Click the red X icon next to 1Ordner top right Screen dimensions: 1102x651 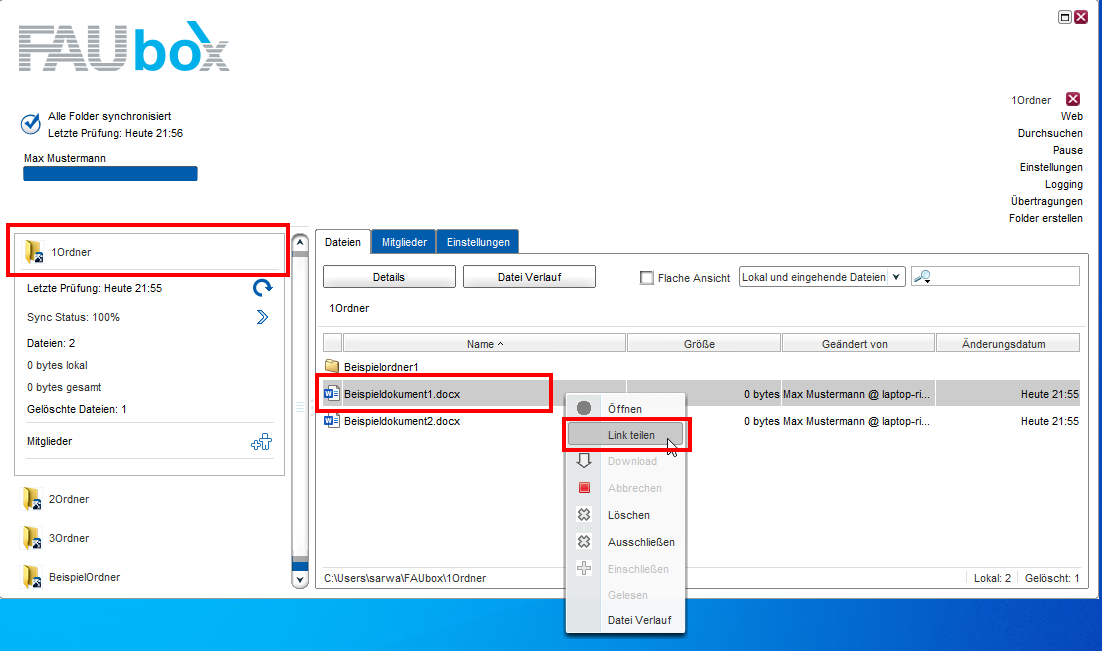1072,99
